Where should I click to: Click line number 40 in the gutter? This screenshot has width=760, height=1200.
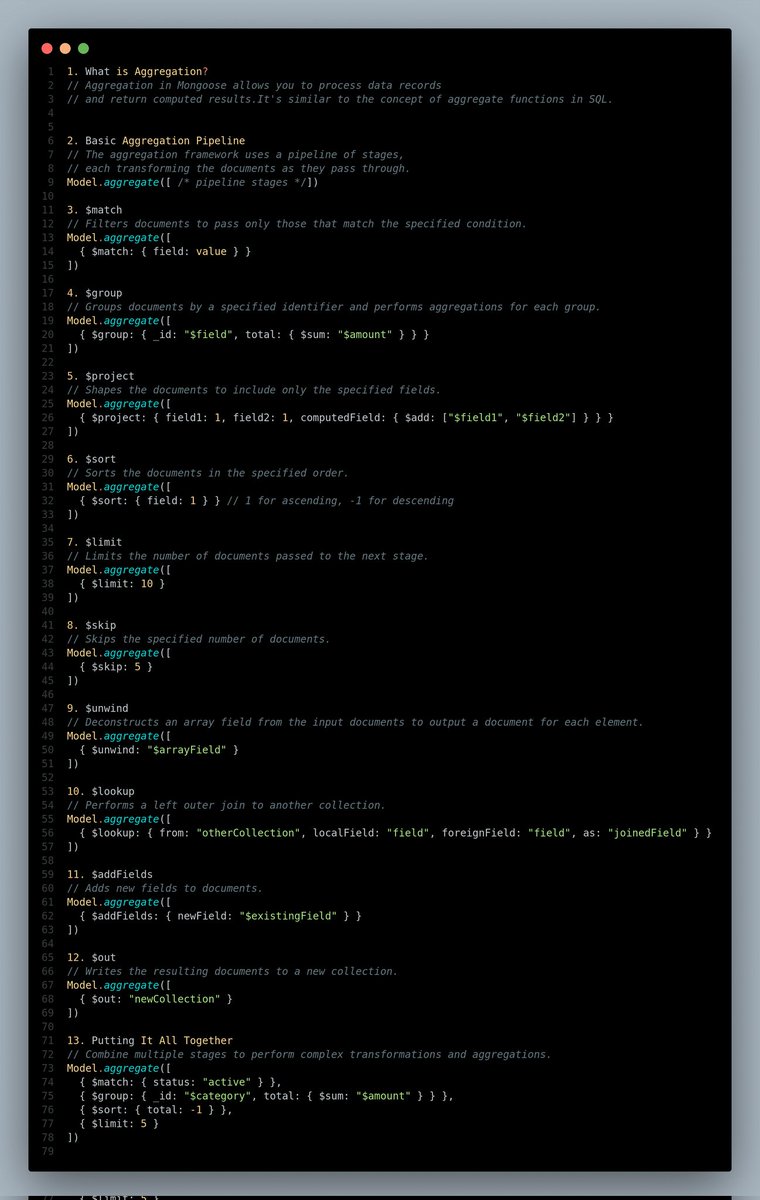pos(46,611)
